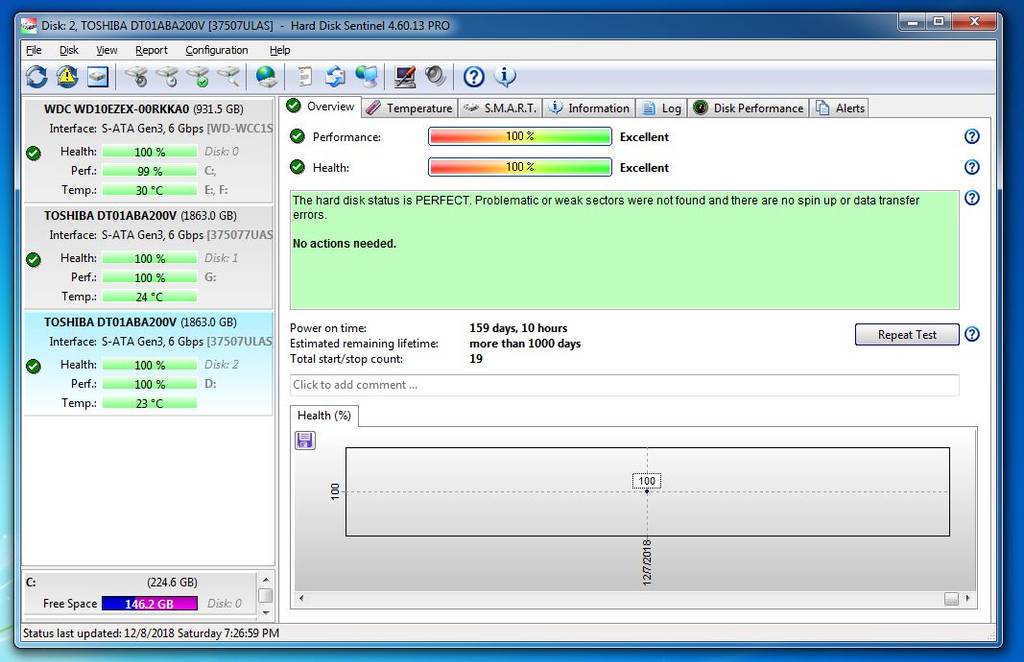This screenshot has height=662, width=1024.
Task: Click the globe over disk toolbar icon
Action: click(266, 76)
